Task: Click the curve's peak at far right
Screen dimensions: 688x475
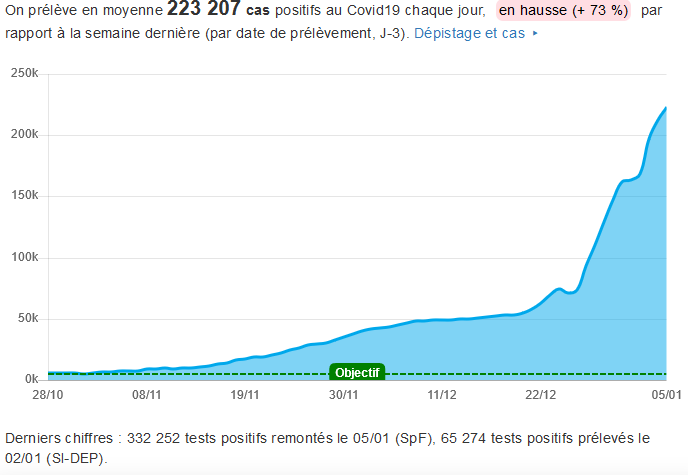Action: pyautogui.click(x=665, y=108)
